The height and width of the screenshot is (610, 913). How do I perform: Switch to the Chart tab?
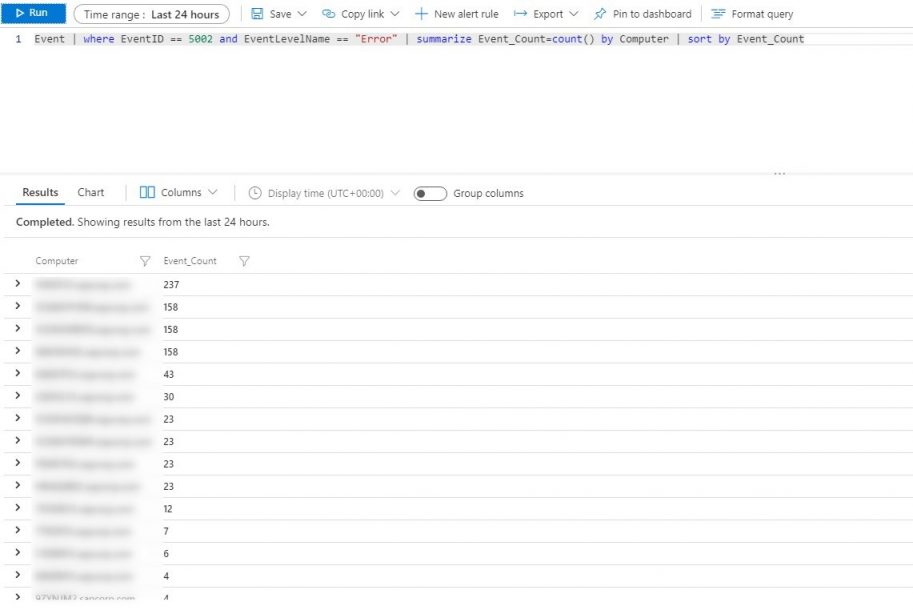pos(91,192)
